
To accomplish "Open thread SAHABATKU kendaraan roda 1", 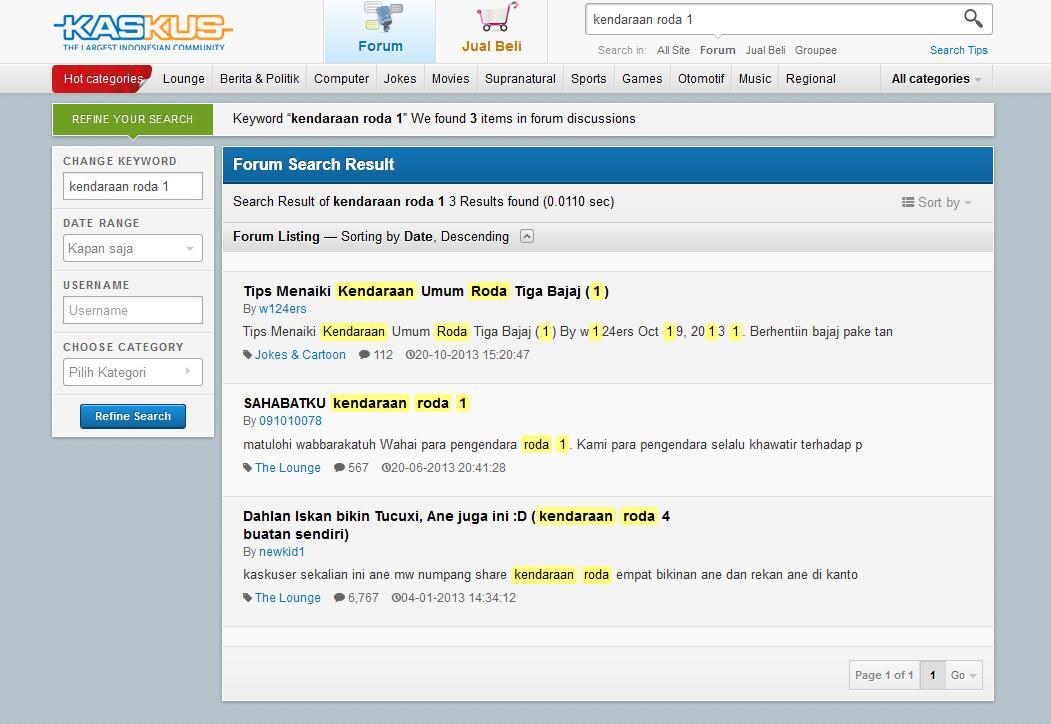I will click(356, 403).
